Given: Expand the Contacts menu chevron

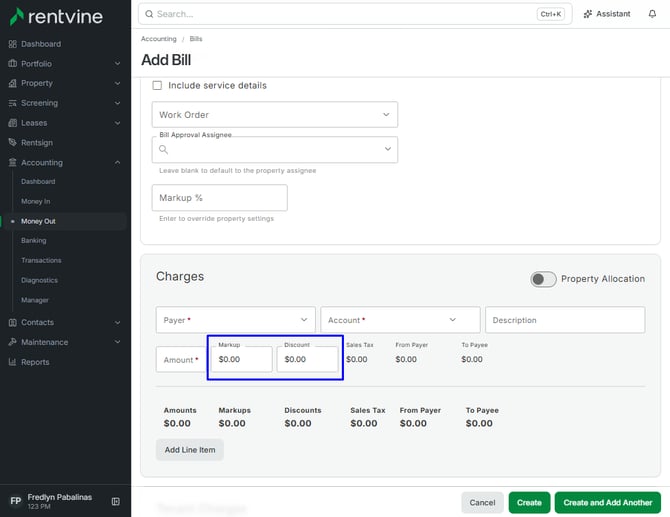Looking at the screenshot, I should click(118, 323).
